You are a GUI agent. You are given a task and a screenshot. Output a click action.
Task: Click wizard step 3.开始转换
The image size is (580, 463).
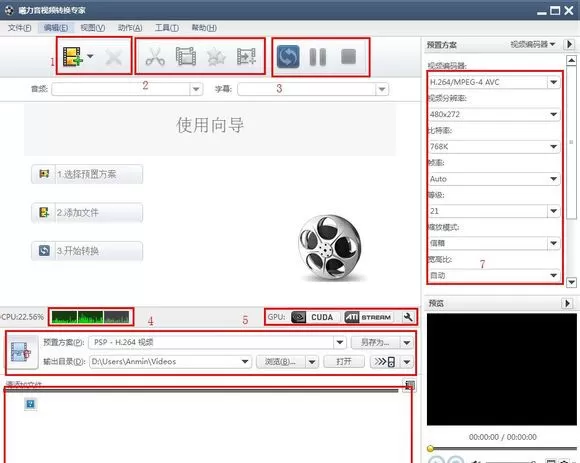[87, 251]
